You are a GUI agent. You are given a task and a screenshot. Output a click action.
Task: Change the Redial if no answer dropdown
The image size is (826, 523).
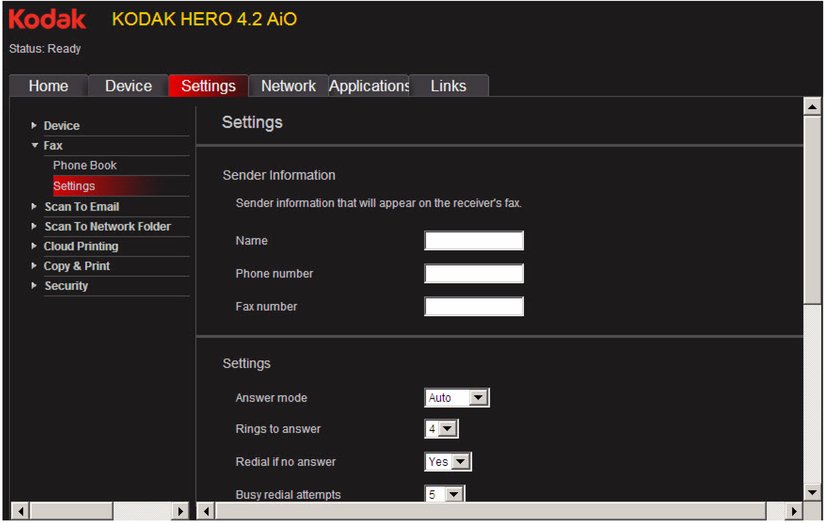pyautogui.click(x=447, y=462)
